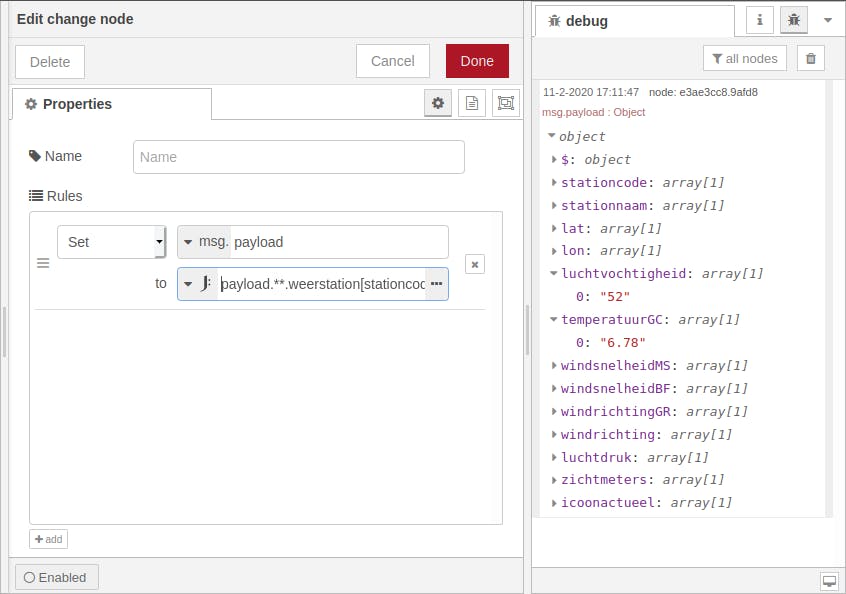Toggle the Enabled node state
The height and width of the screenshot is (594, 846).
point(57,577)
